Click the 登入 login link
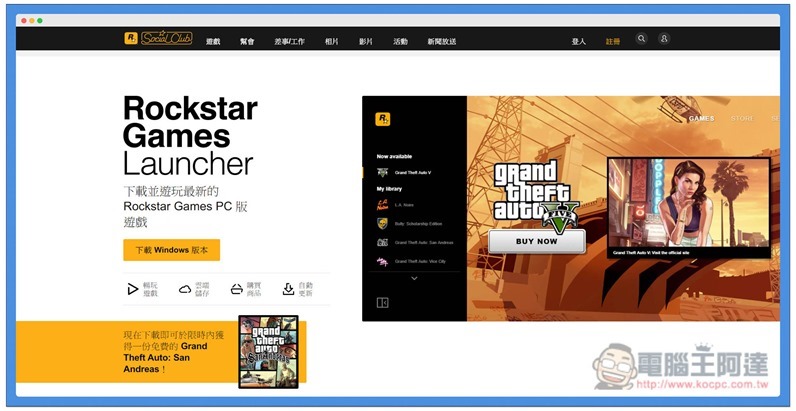This screenshot has width=796, height=411. coord(579,42)
